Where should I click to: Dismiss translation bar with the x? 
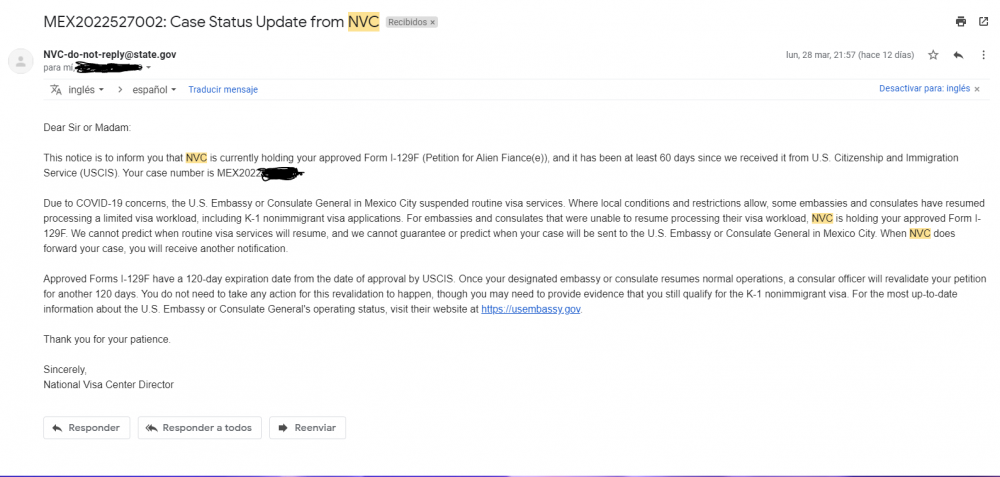click(977, 89)
